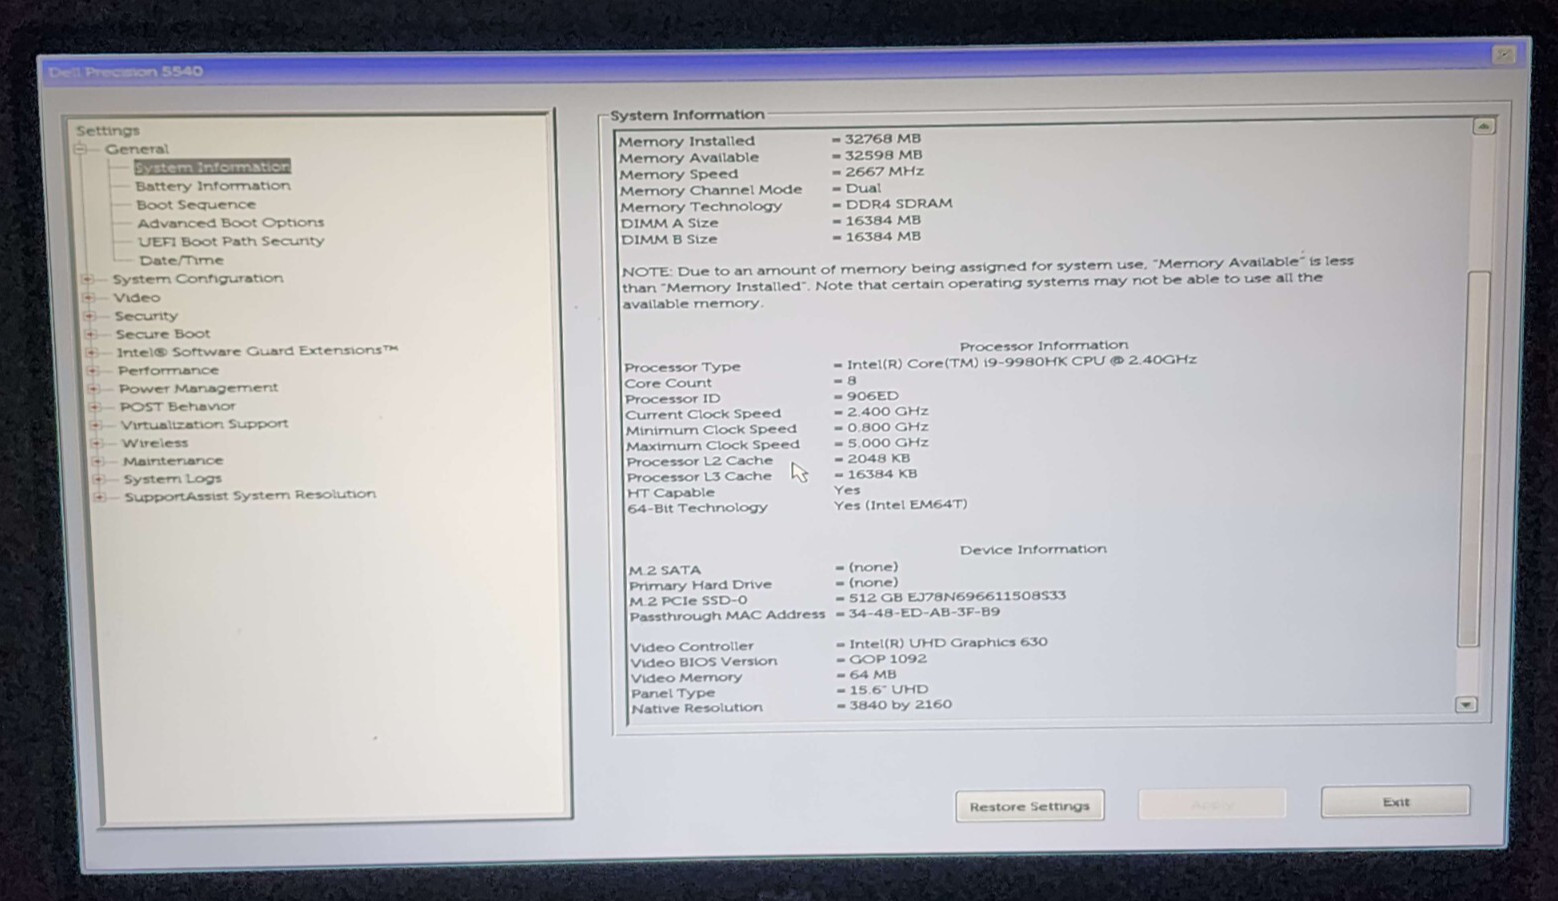Screen dimensions: 1558x901
Task: Click the scroll down arrow
Action: (x=1466, y=705)
